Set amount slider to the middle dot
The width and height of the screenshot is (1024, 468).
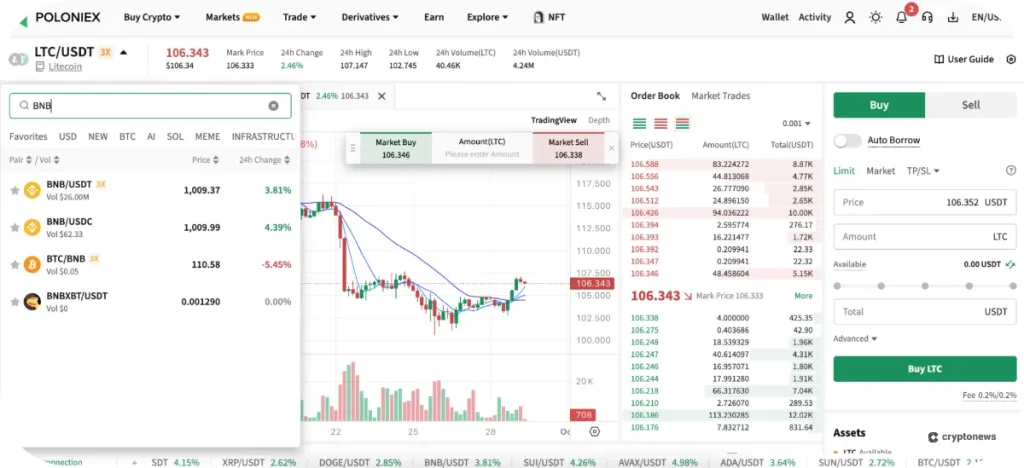[x=925, y=286]
